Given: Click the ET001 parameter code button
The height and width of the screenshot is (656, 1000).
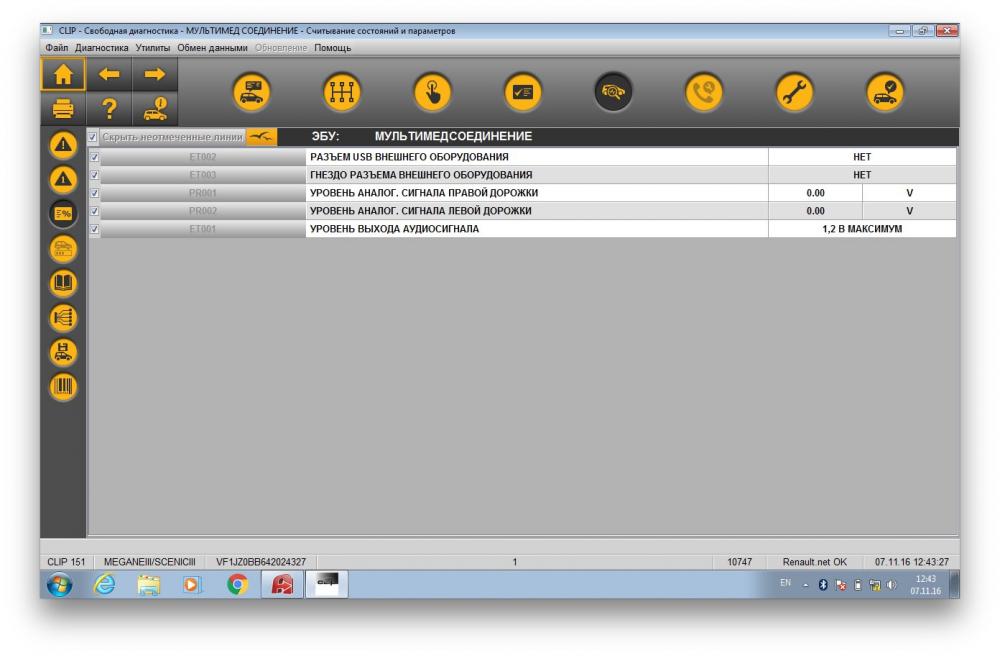Looking at the screenshot, I should point(203,229).
